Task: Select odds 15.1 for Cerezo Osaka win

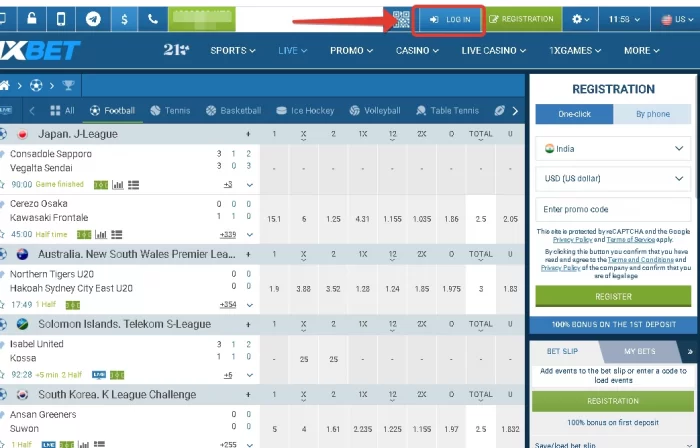Action: tap(274, 219)
